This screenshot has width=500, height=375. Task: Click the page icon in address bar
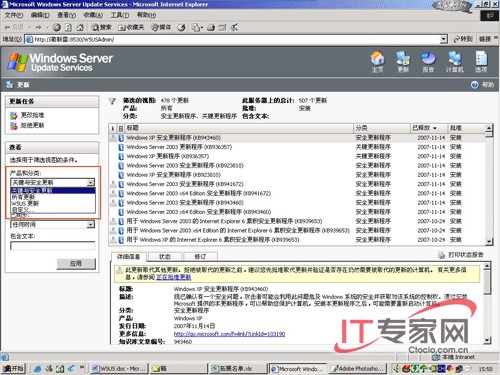(29, 39)
